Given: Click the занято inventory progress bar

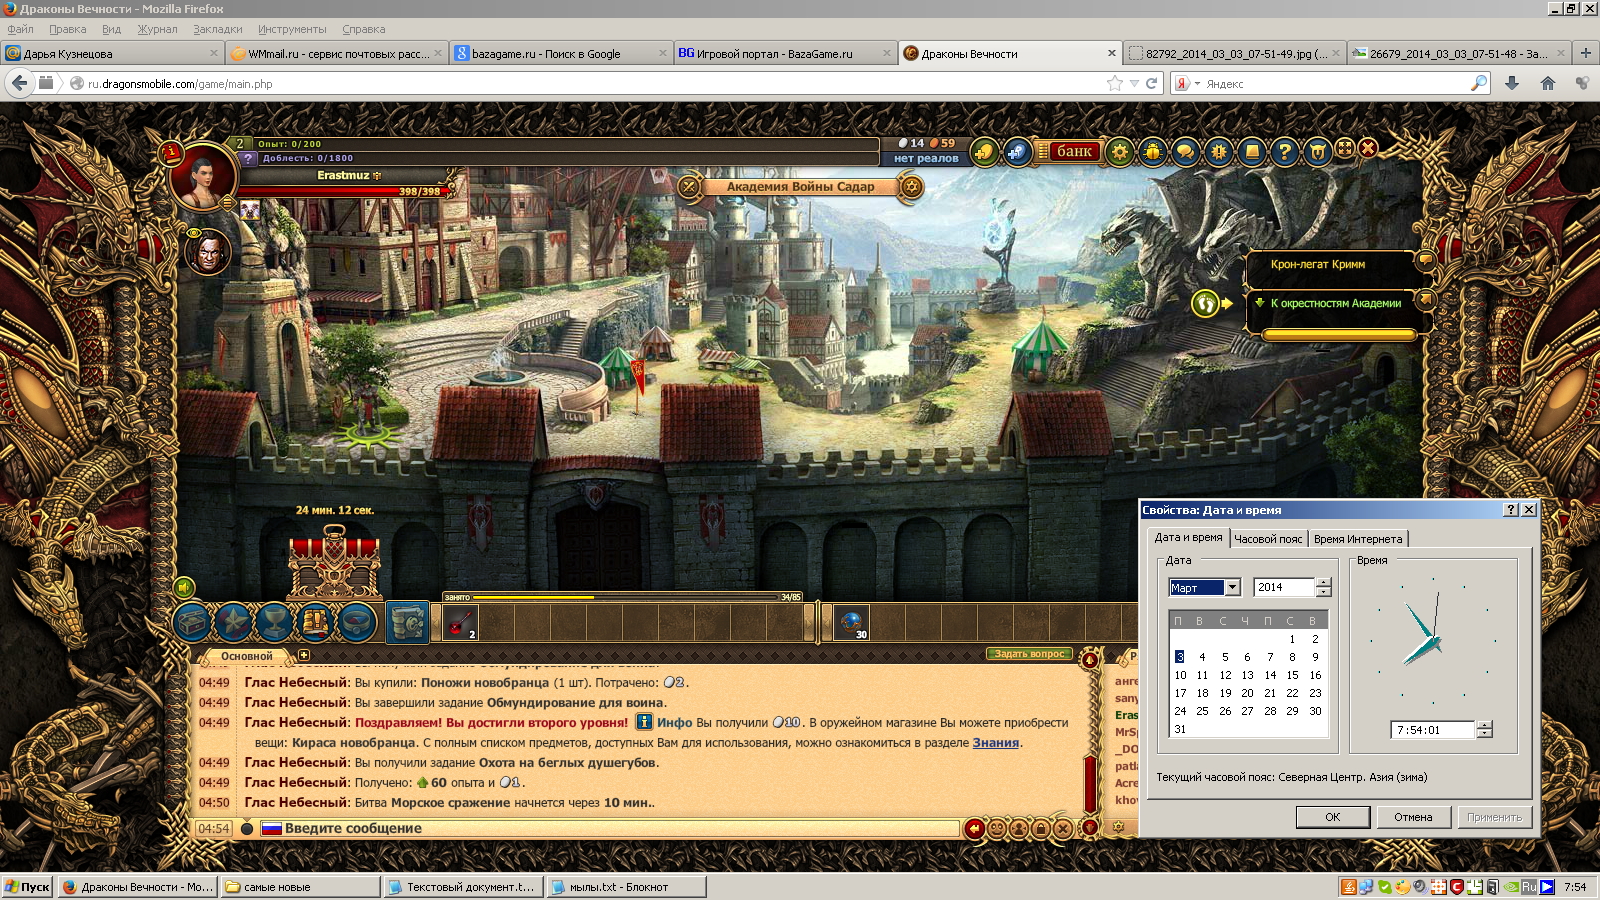Looking at the screenshot, I should click(x=624, y=597).
